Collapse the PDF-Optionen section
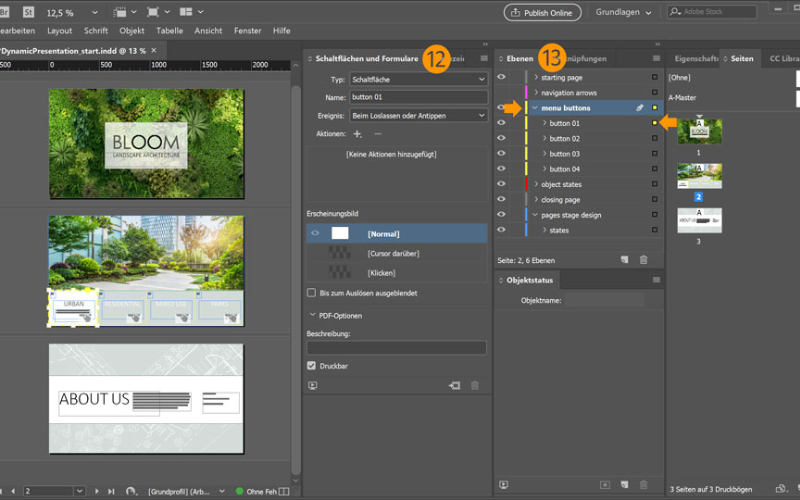Screen dimensions: 800x500 tap(312, 314)
